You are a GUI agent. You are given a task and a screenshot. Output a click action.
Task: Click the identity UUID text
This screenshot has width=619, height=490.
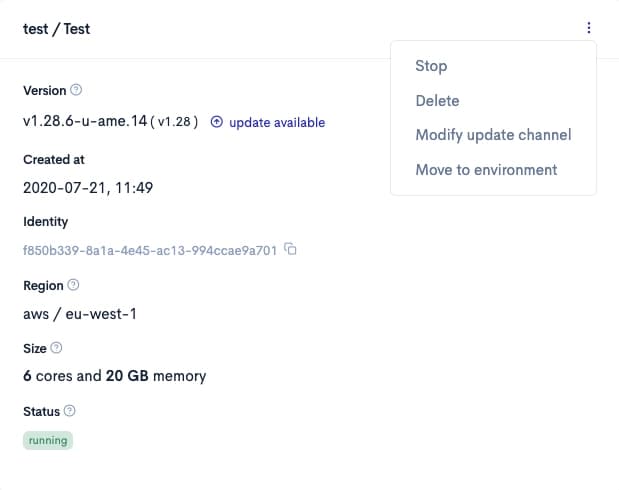point(149,250)
